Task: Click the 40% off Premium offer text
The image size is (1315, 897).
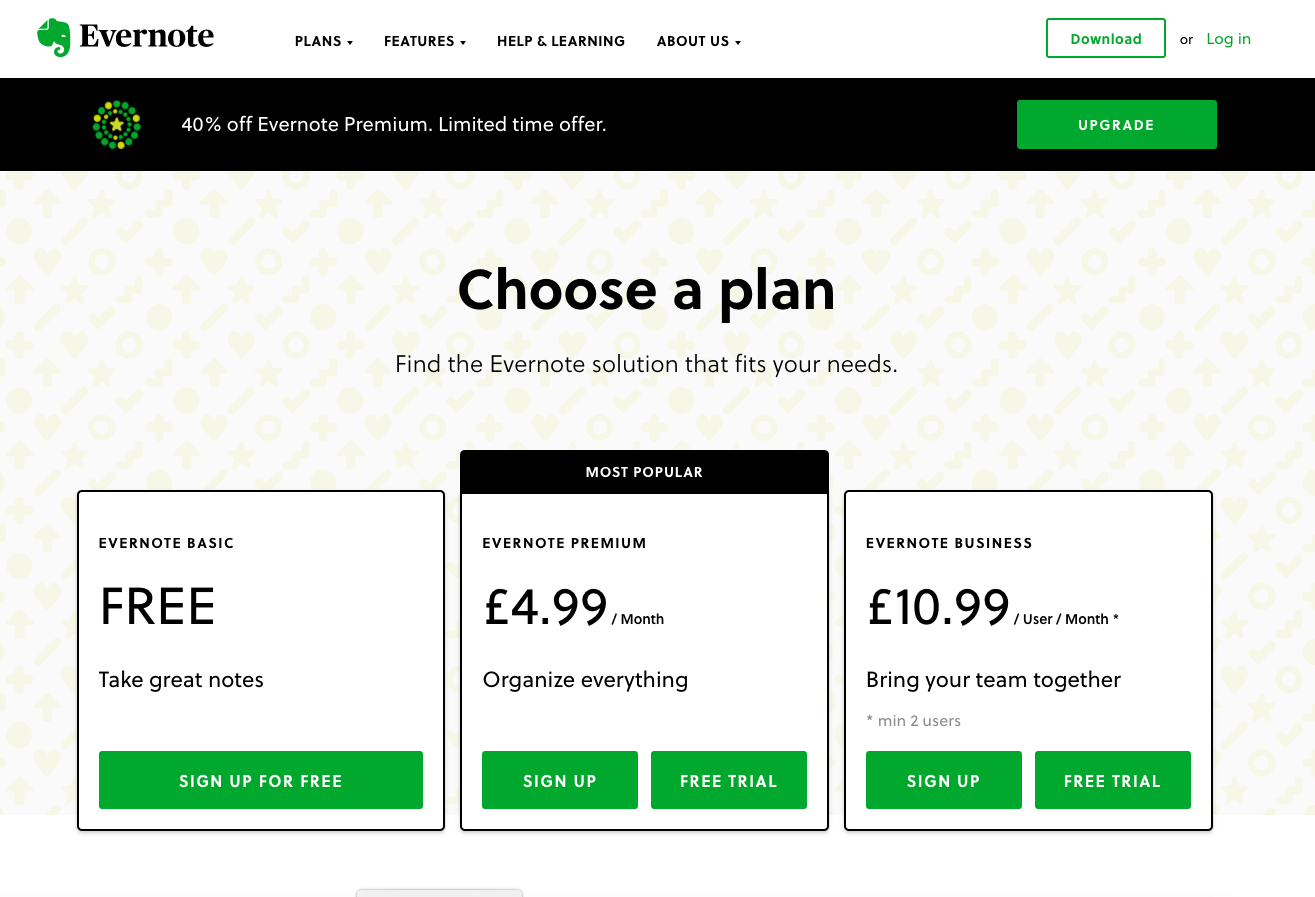Action: click(394, 125)
